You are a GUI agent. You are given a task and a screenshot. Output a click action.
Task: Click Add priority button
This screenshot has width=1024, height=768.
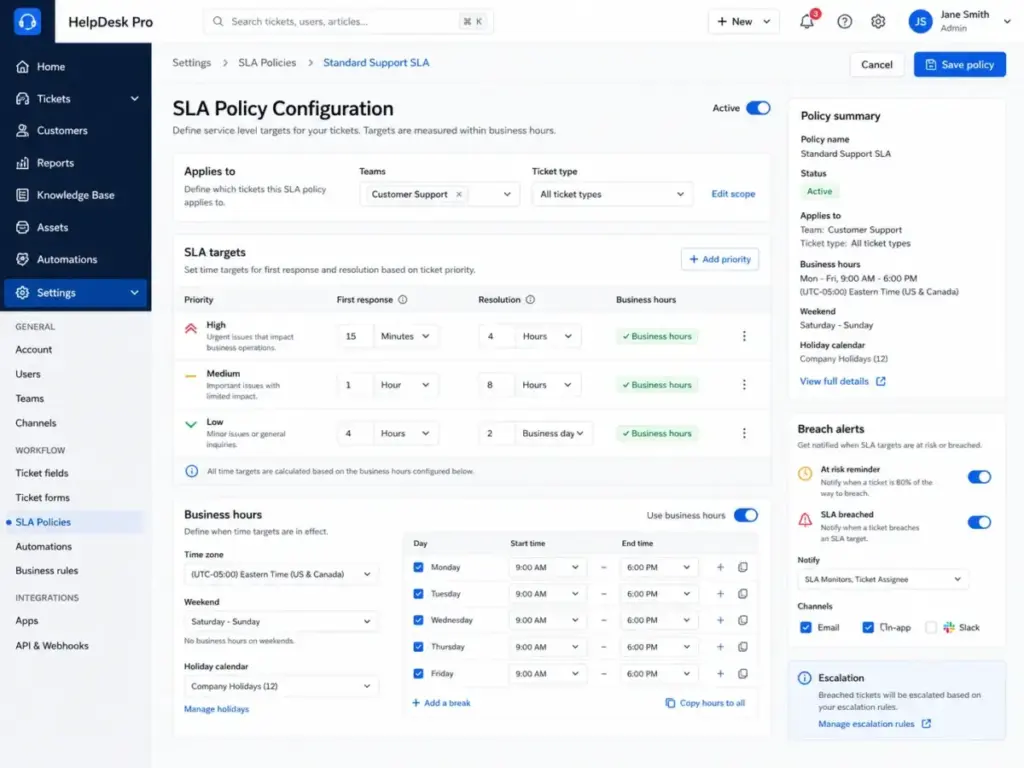click(720, 259)
